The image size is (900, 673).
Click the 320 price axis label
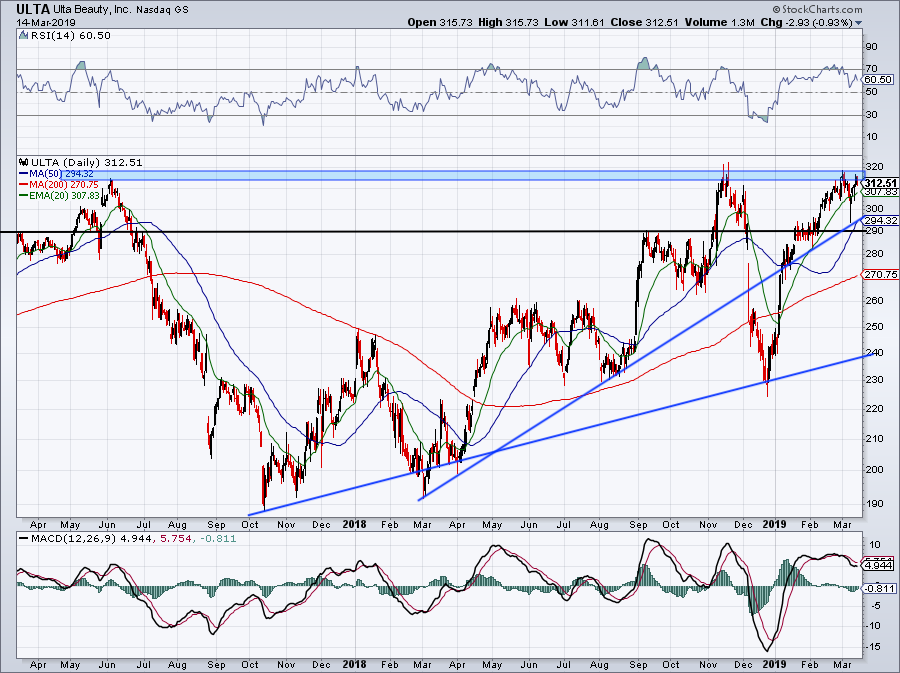[x=875, y=166]
